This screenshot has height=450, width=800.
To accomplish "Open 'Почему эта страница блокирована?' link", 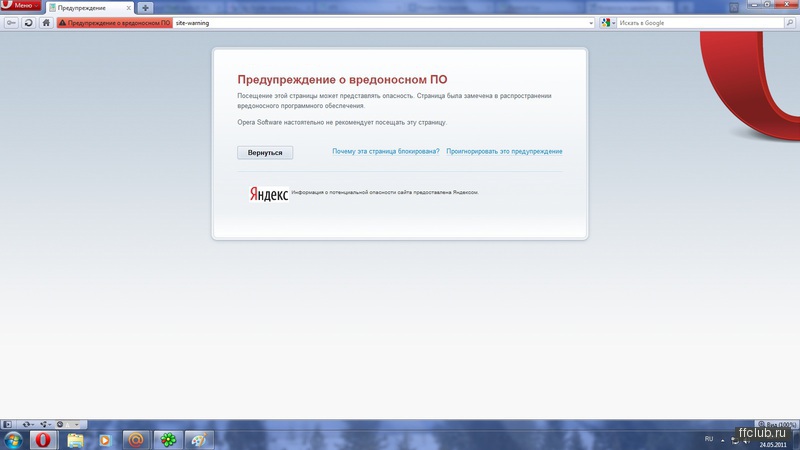I will [386, 152].
